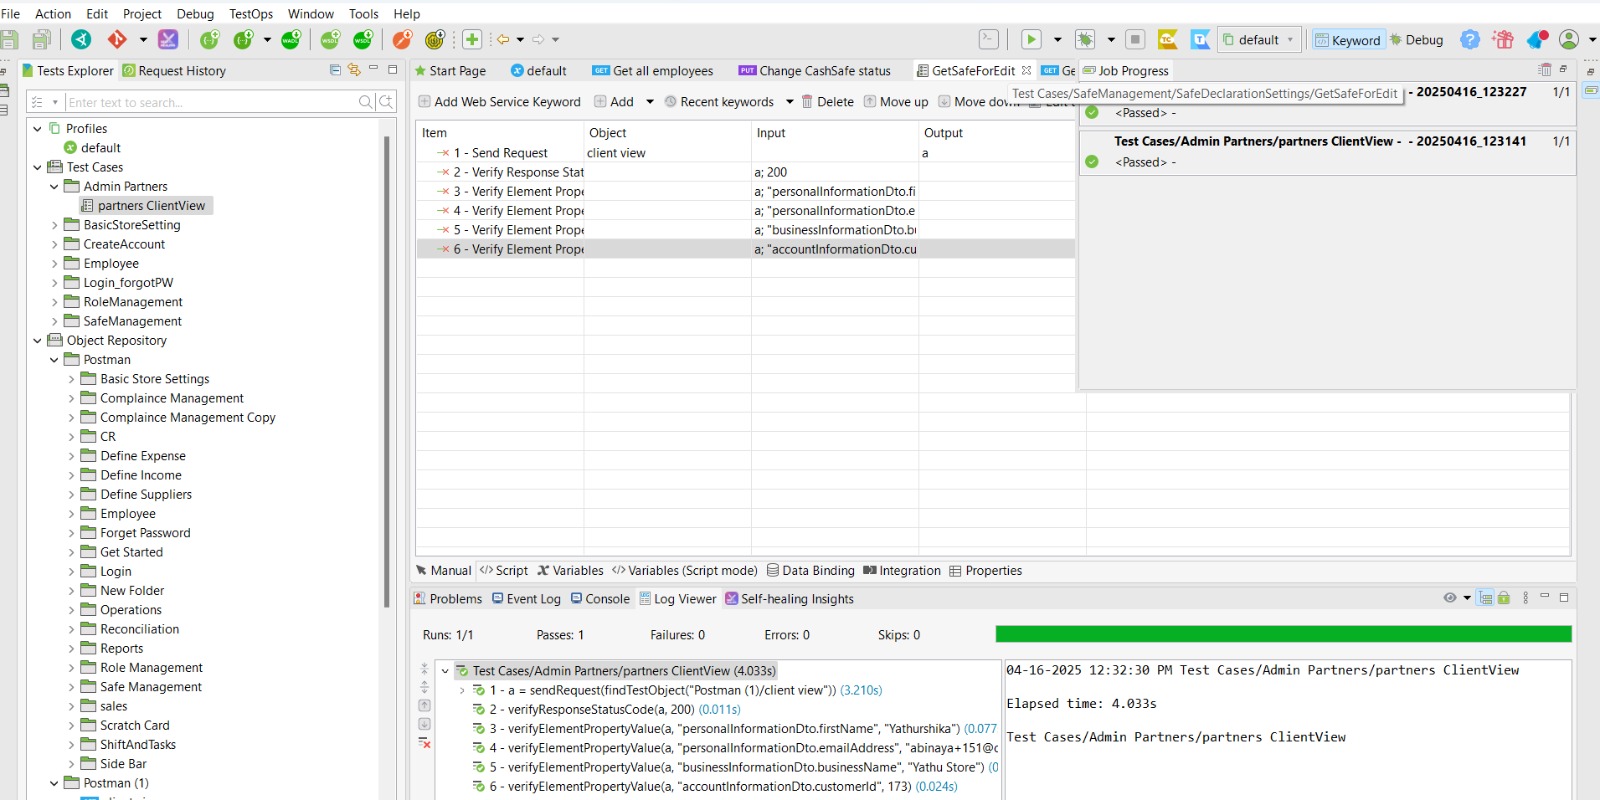Collapse the Object Repository node
Image resolution: width=1600 pixels, height=800 pixels.
[38, 340]
